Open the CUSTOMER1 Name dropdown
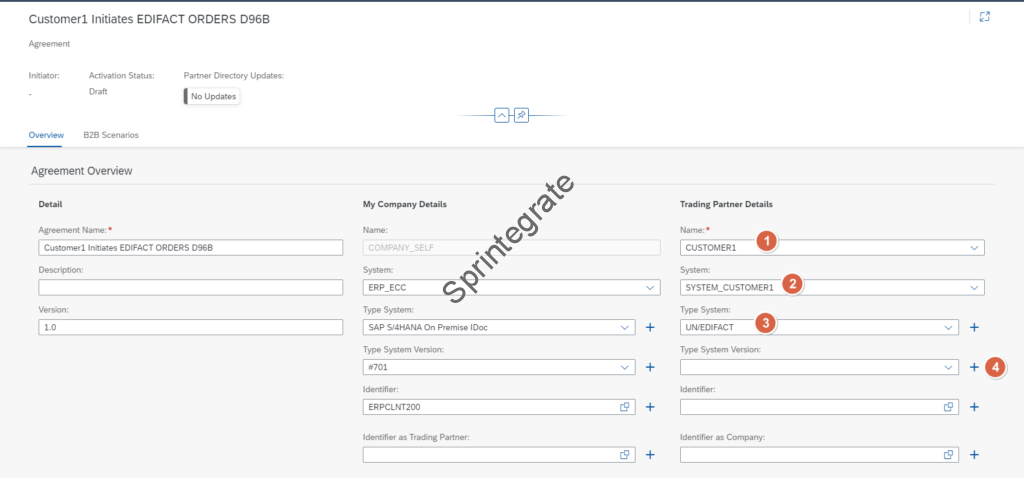 (974, 248)
